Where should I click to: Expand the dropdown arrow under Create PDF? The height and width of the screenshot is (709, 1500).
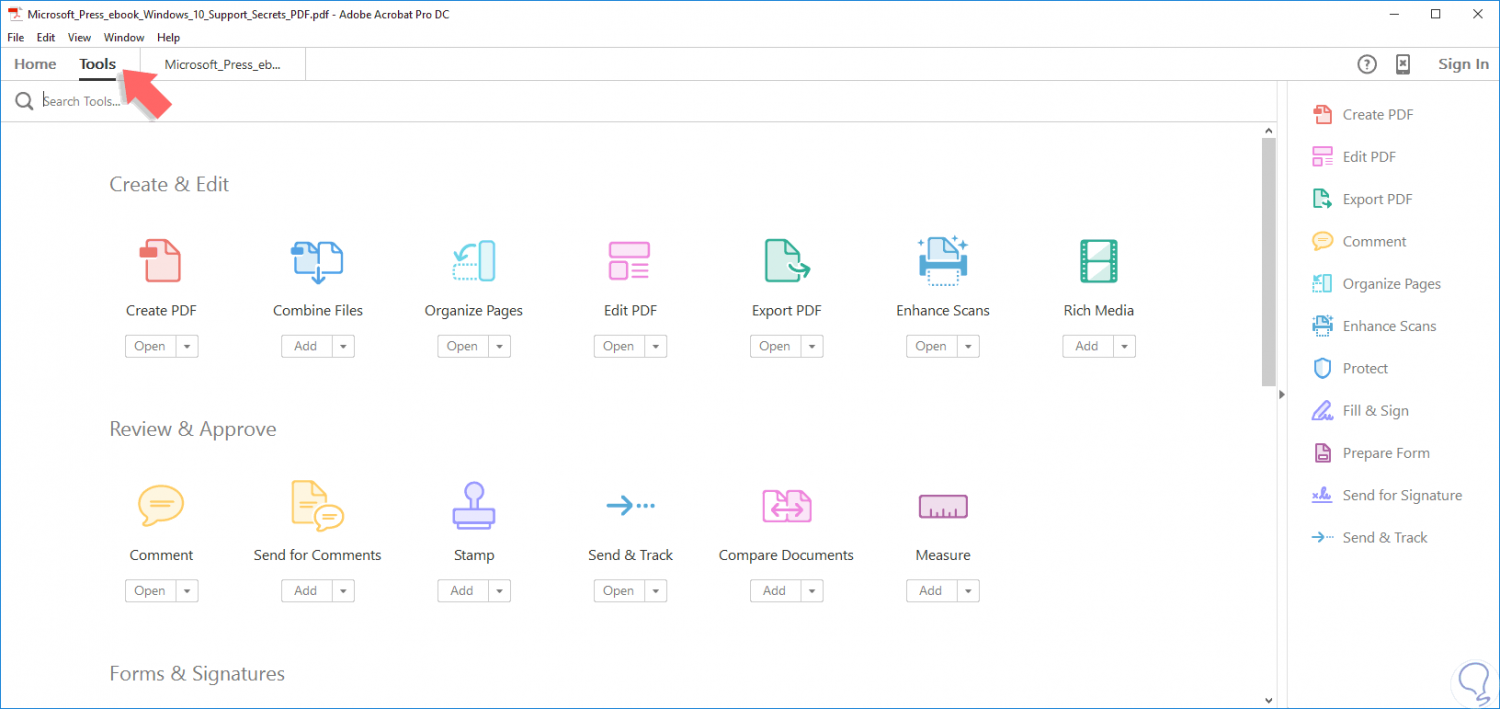tap(187, 347)
